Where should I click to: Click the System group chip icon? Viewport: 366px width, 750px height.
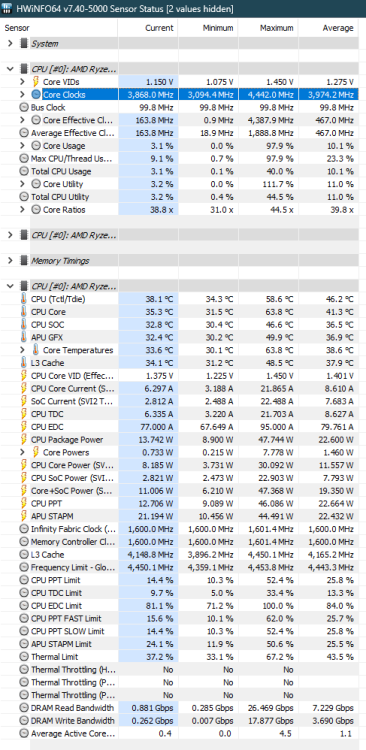click(24, 44)
